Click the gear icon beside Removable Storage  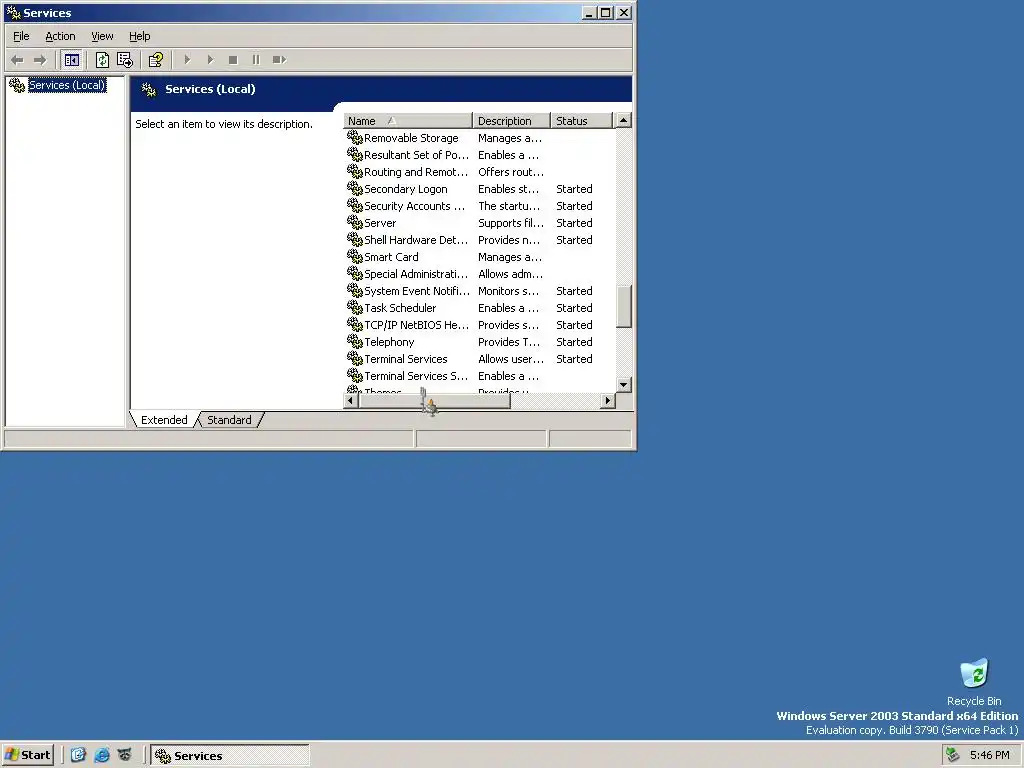coord(355,137)
